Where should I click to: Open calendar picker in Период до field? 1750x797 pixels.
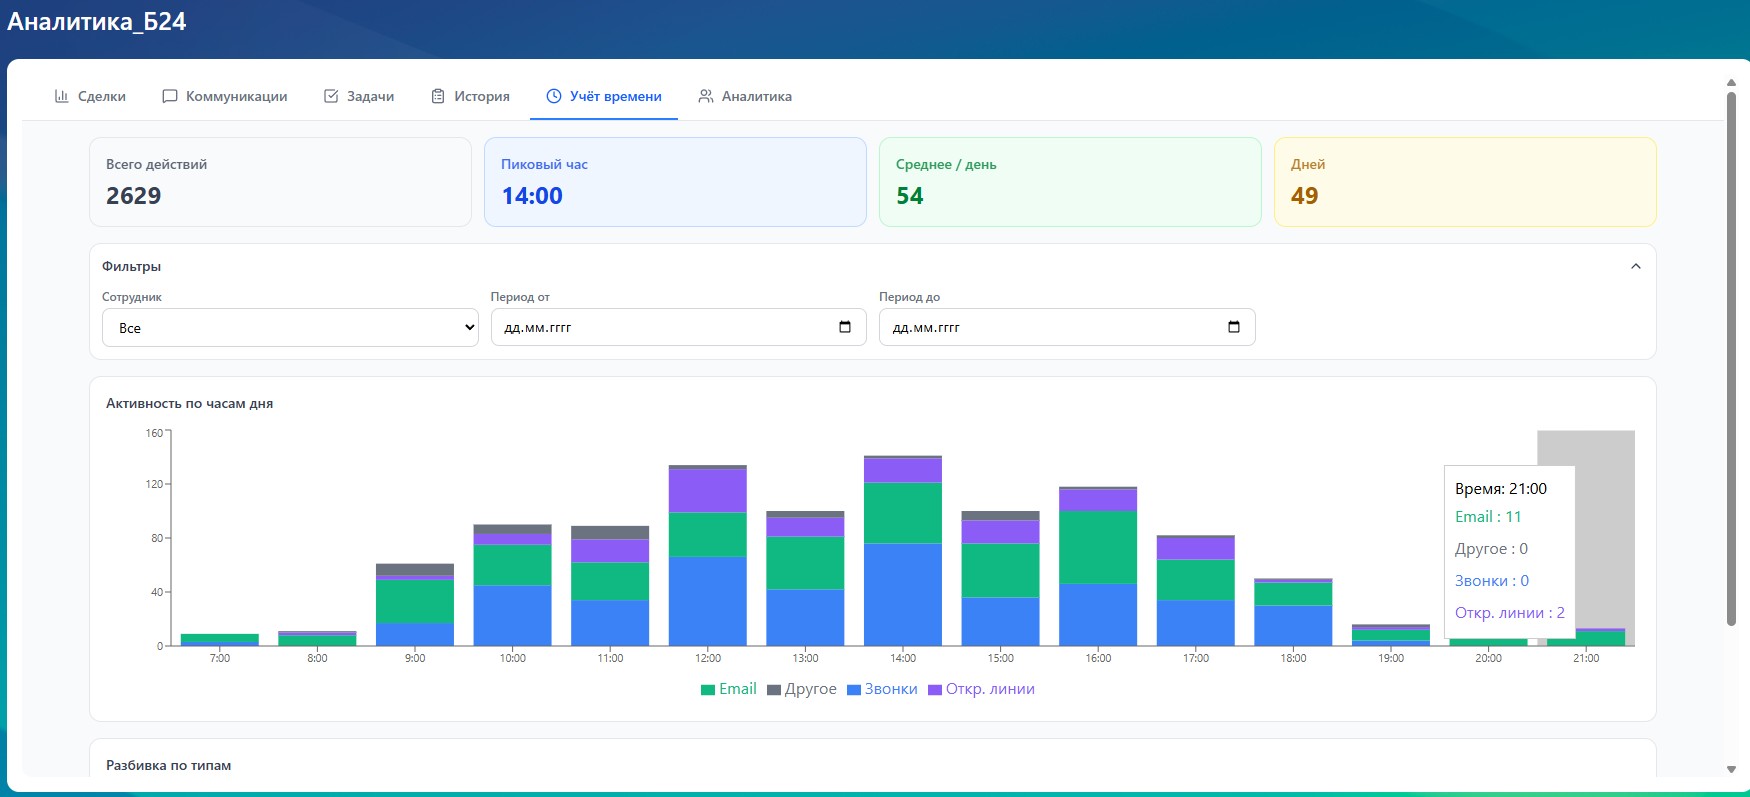(1233, 327)
